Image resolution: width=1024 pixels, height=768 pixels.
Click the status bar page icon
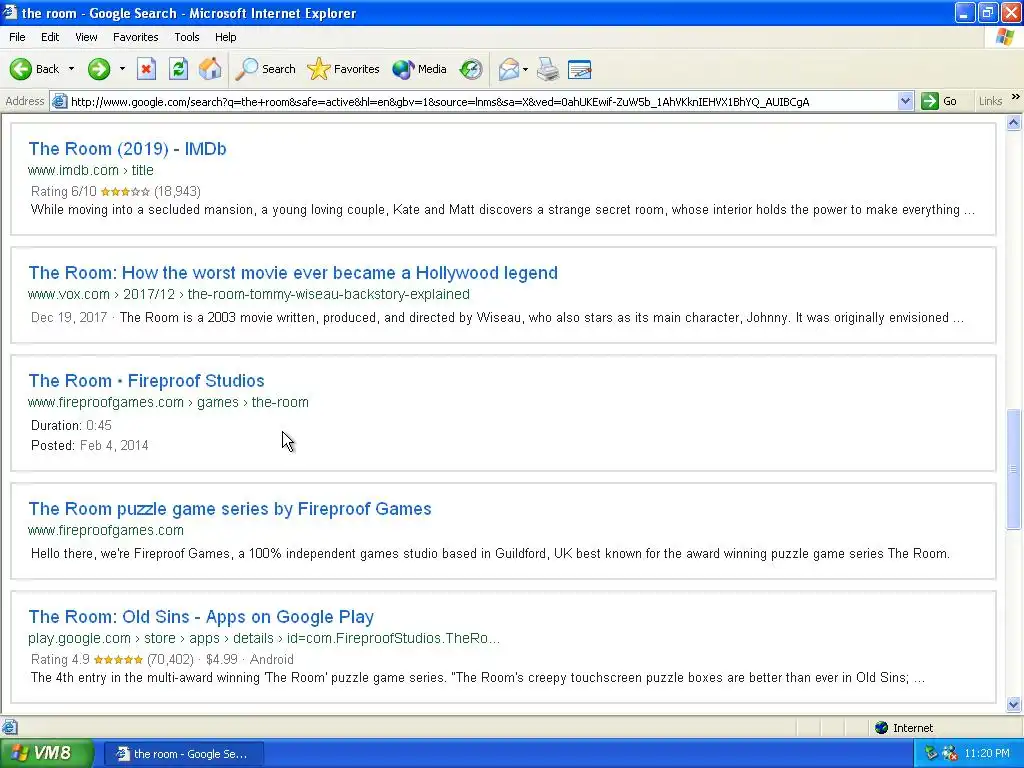click(9, 727)
